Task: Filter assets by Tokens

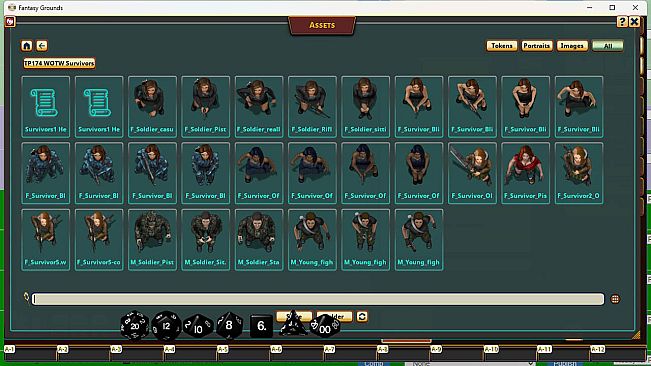Action: point(502,46)
